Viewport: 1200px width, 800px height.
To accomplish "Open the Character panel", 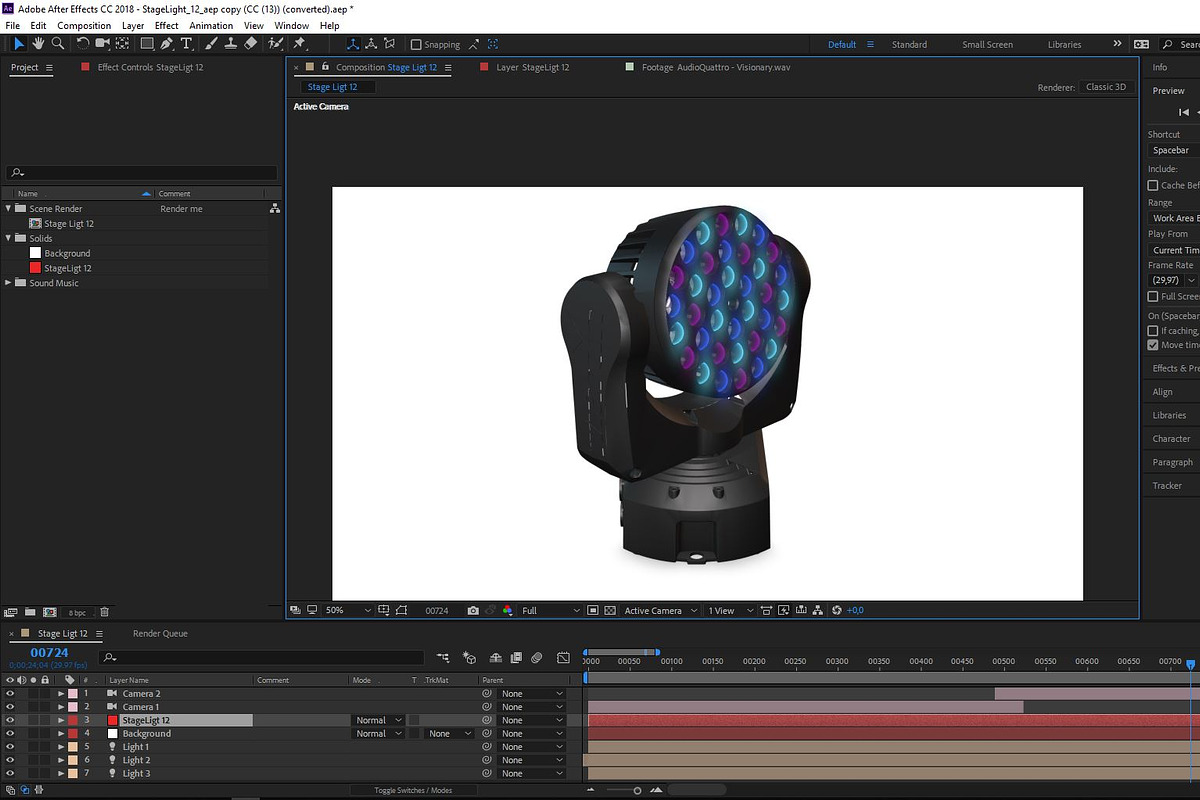I will tap(1171, 438).
